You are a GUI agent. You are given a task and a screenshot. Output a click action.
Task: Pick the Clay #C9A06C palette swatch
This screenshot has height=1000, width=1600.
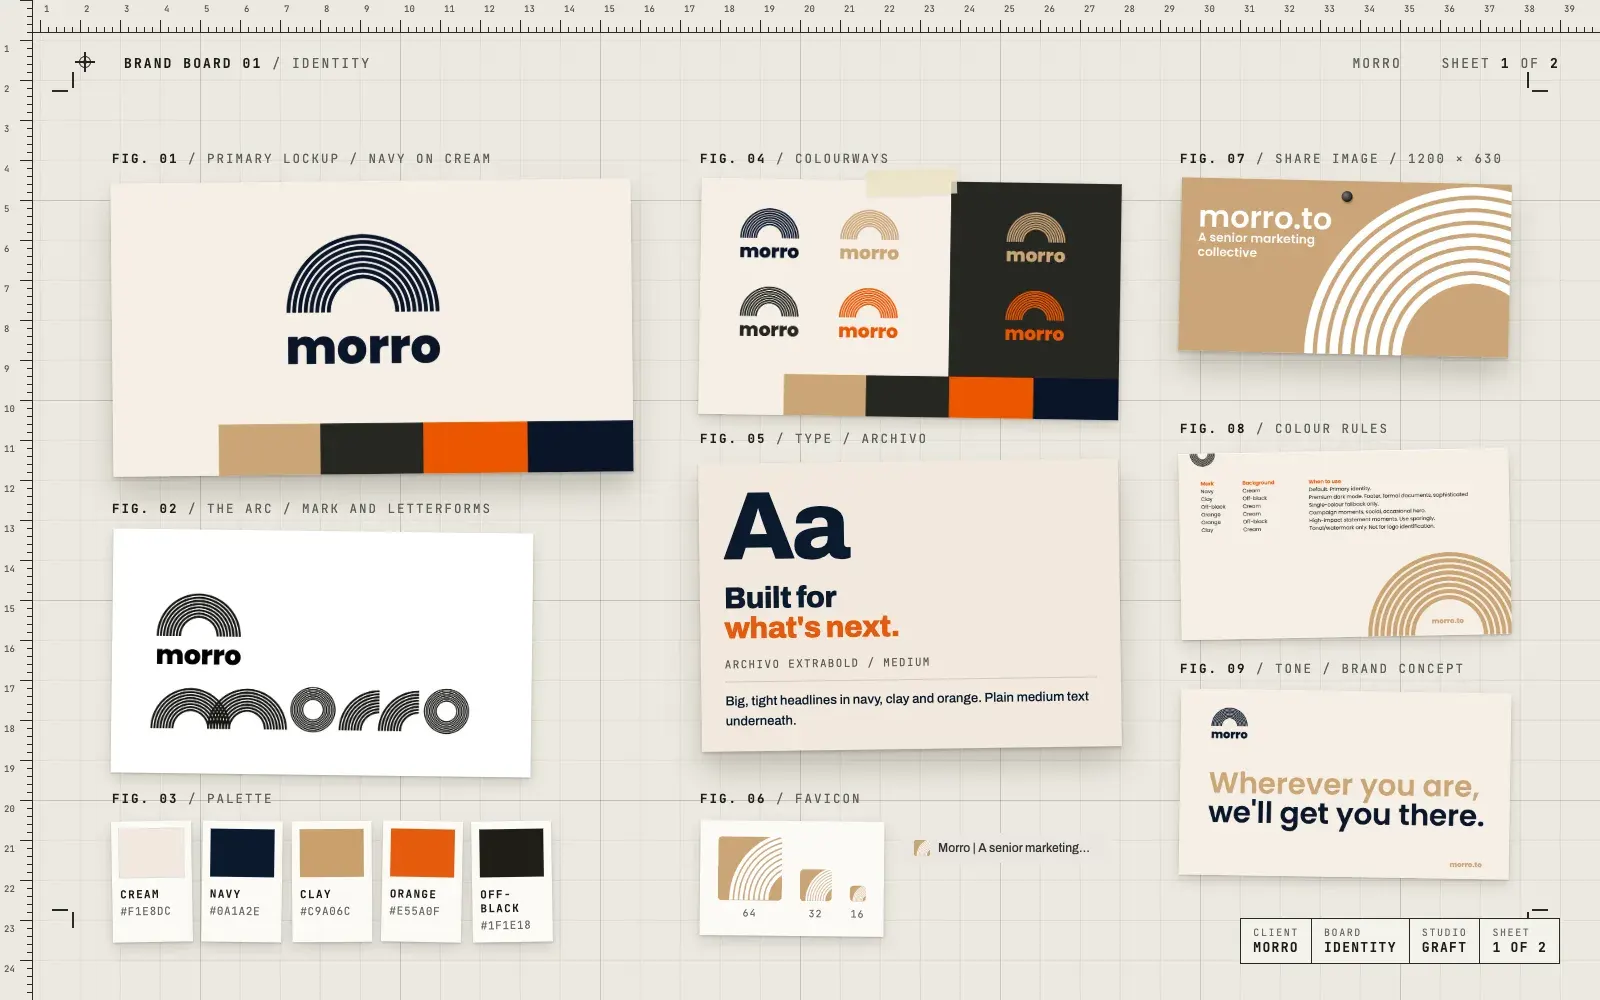[332, 881]
